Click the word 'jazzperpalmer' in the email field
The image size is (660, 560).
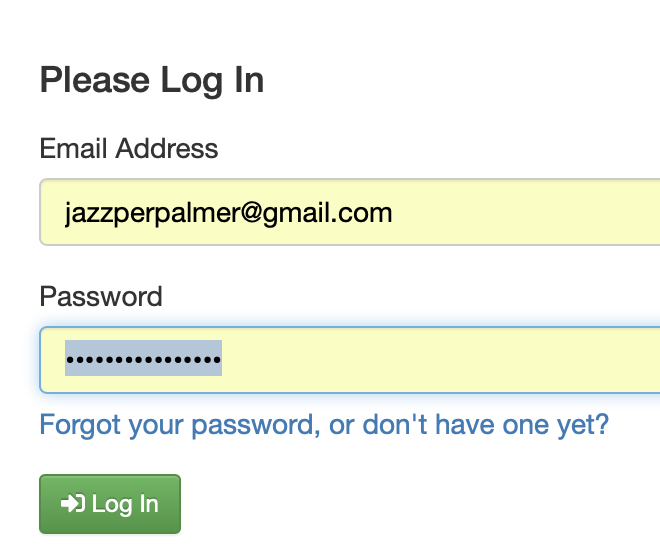click(152, 213)
